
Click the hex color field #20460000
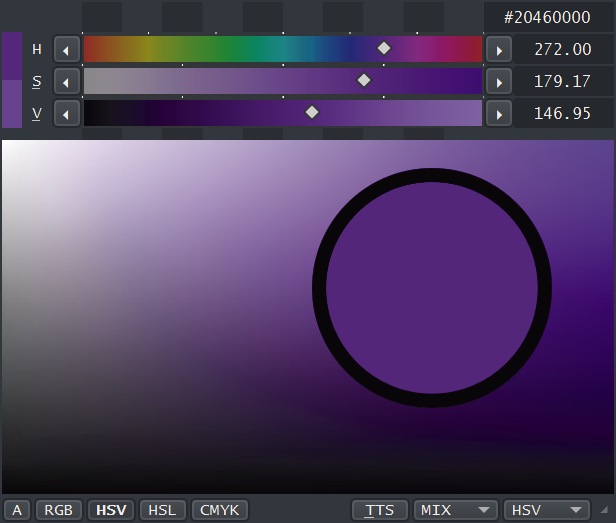549,17
